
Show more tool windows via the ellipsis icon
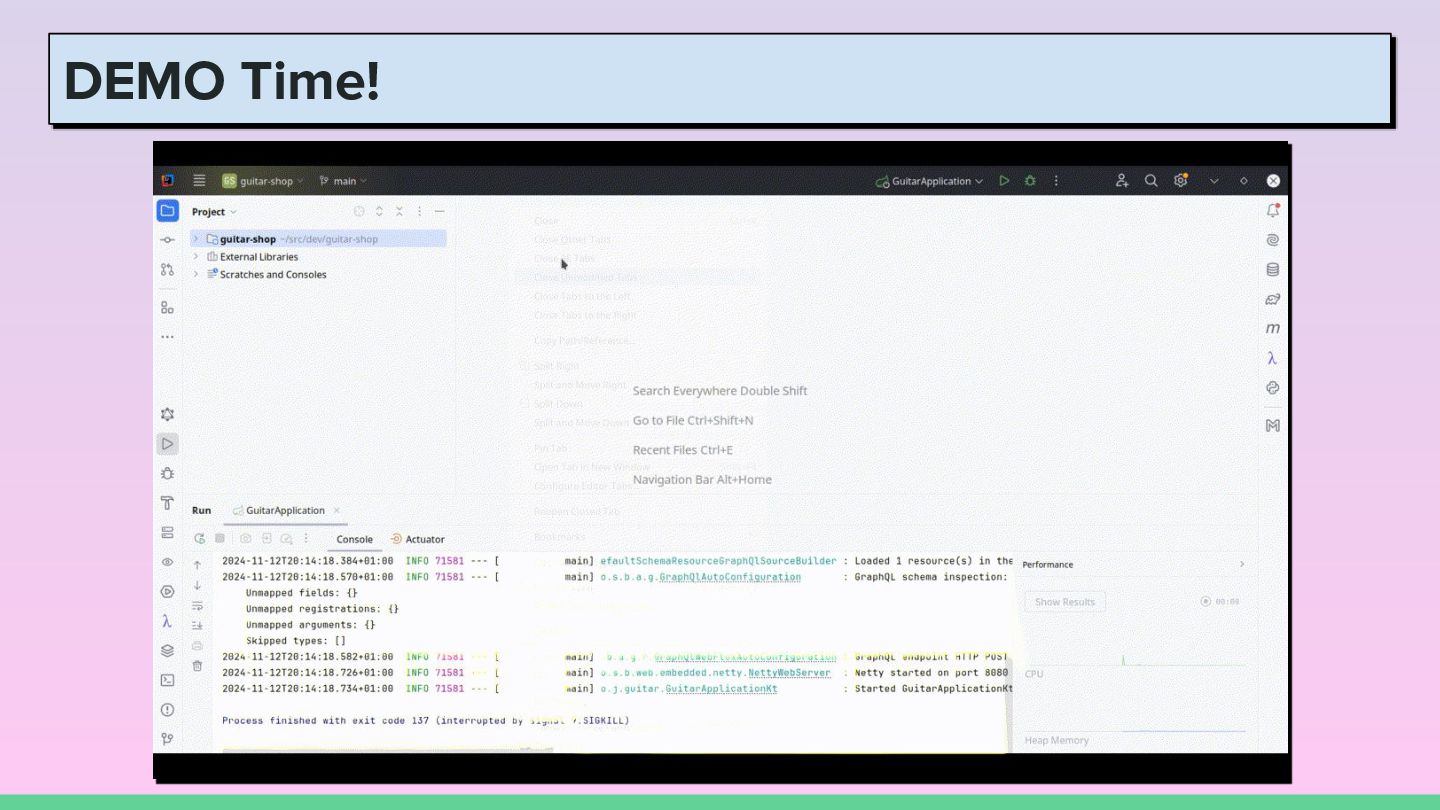(168, 337)
